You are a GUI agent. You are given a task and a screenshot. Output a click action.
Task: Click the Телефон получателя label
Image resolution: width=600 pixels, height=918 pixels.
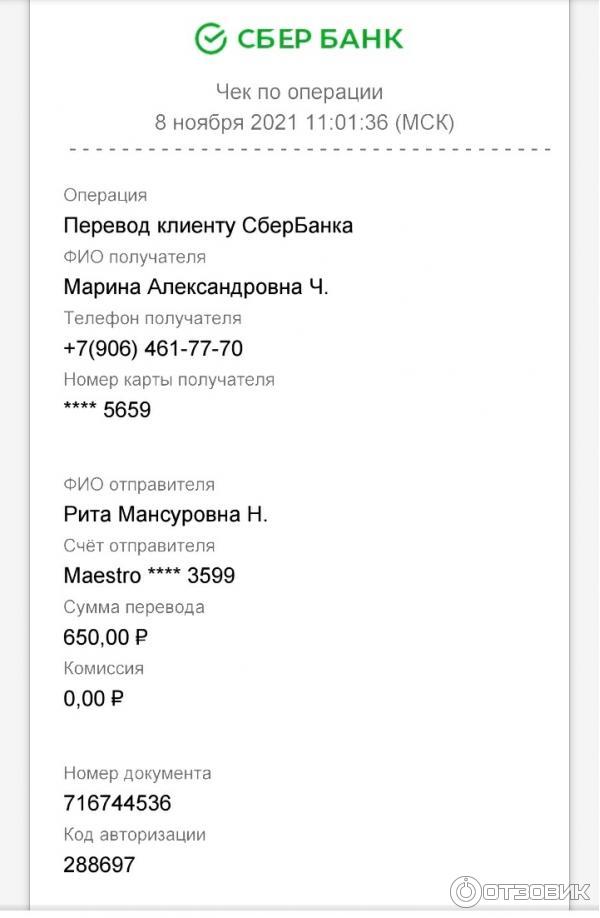click(x=152, y=318)
